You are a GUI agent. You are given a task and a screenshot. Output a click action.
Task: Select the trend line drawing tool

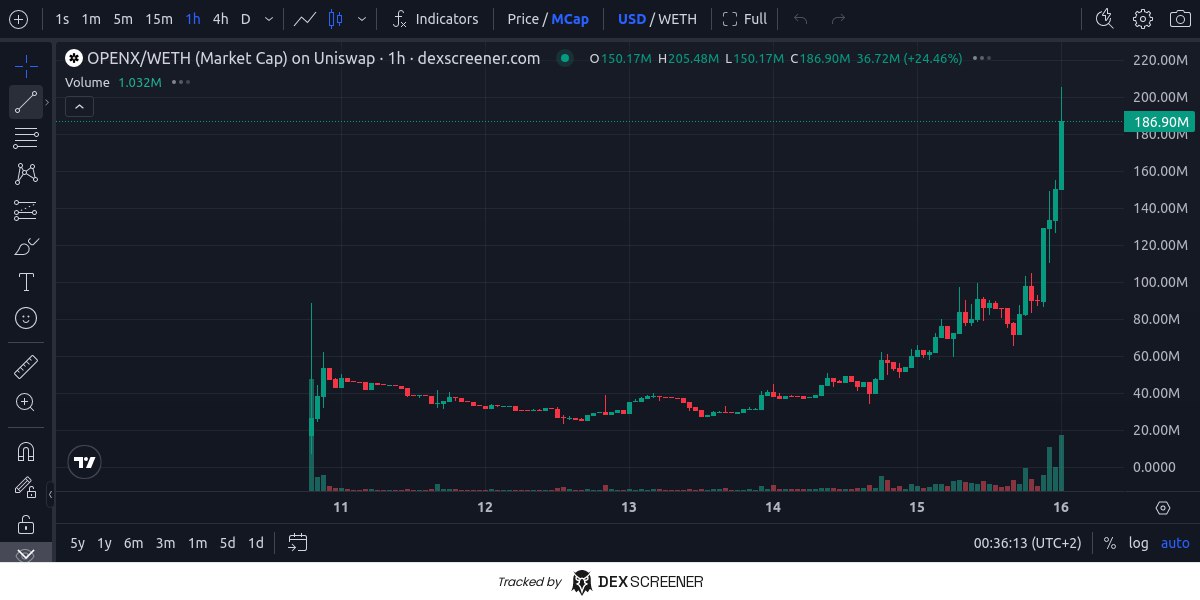pos(26,102)
